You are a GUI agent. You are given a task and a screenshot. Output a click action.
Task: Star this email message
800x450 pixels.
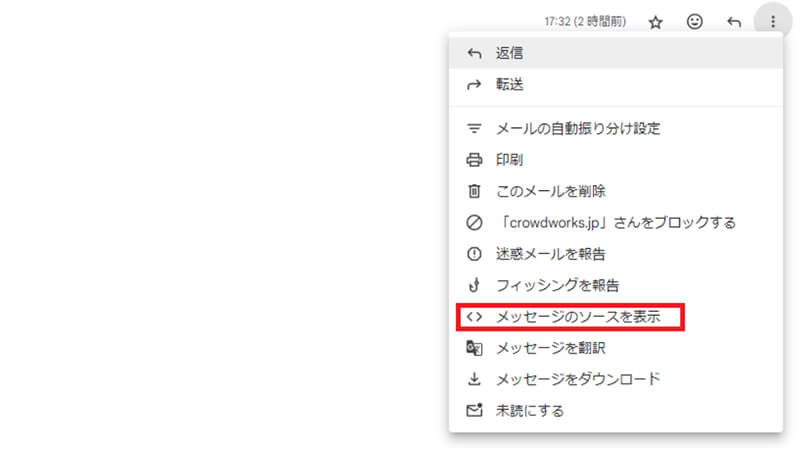click(x=656, y=22)
